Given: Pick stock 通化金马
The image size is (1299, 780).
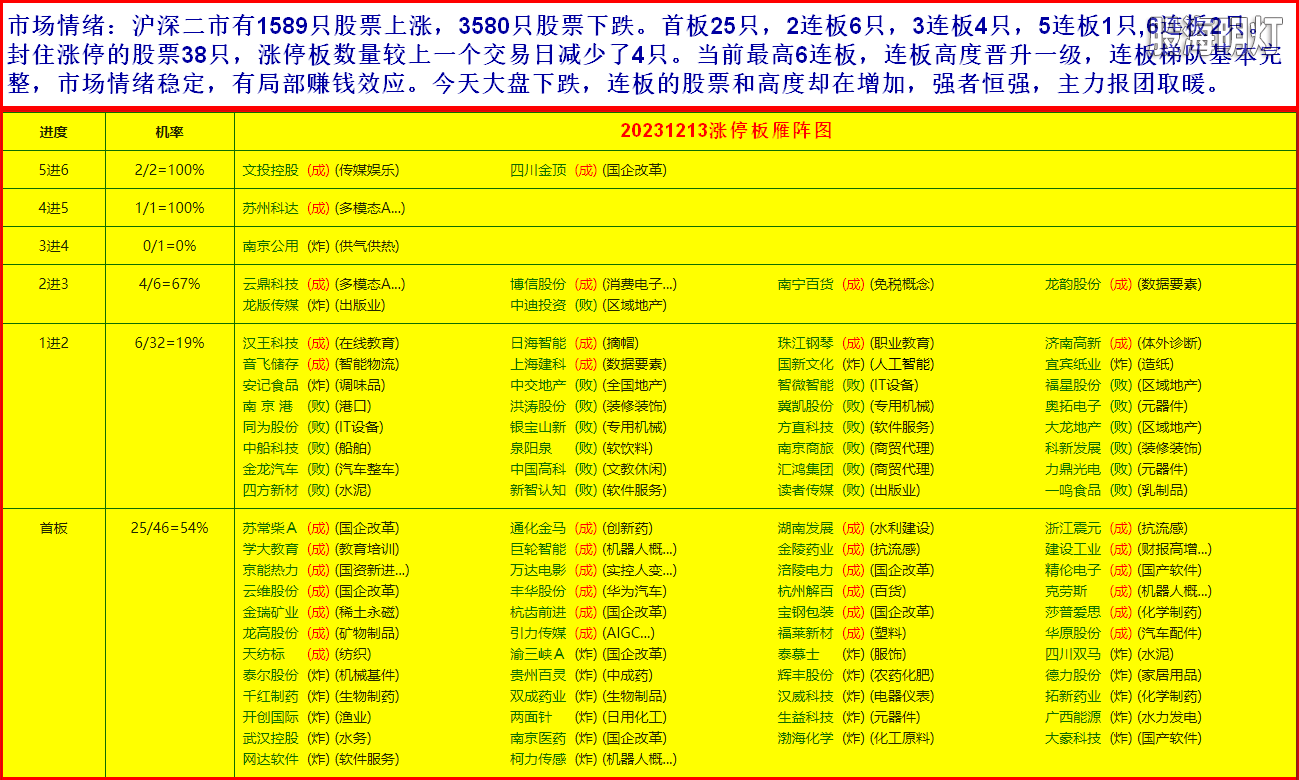Looking at the screenshot, I should tap(538, 528).
